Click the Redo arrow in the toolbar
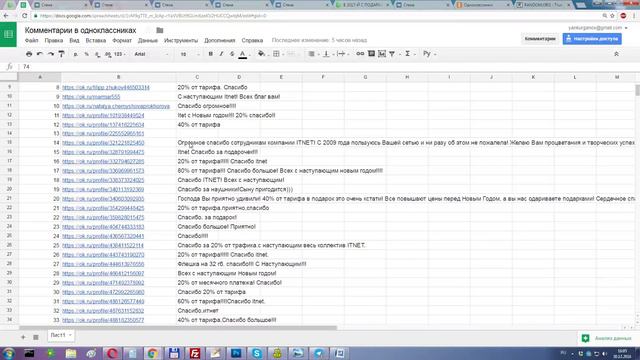640x360 pixels. click(x=50, y=54)
